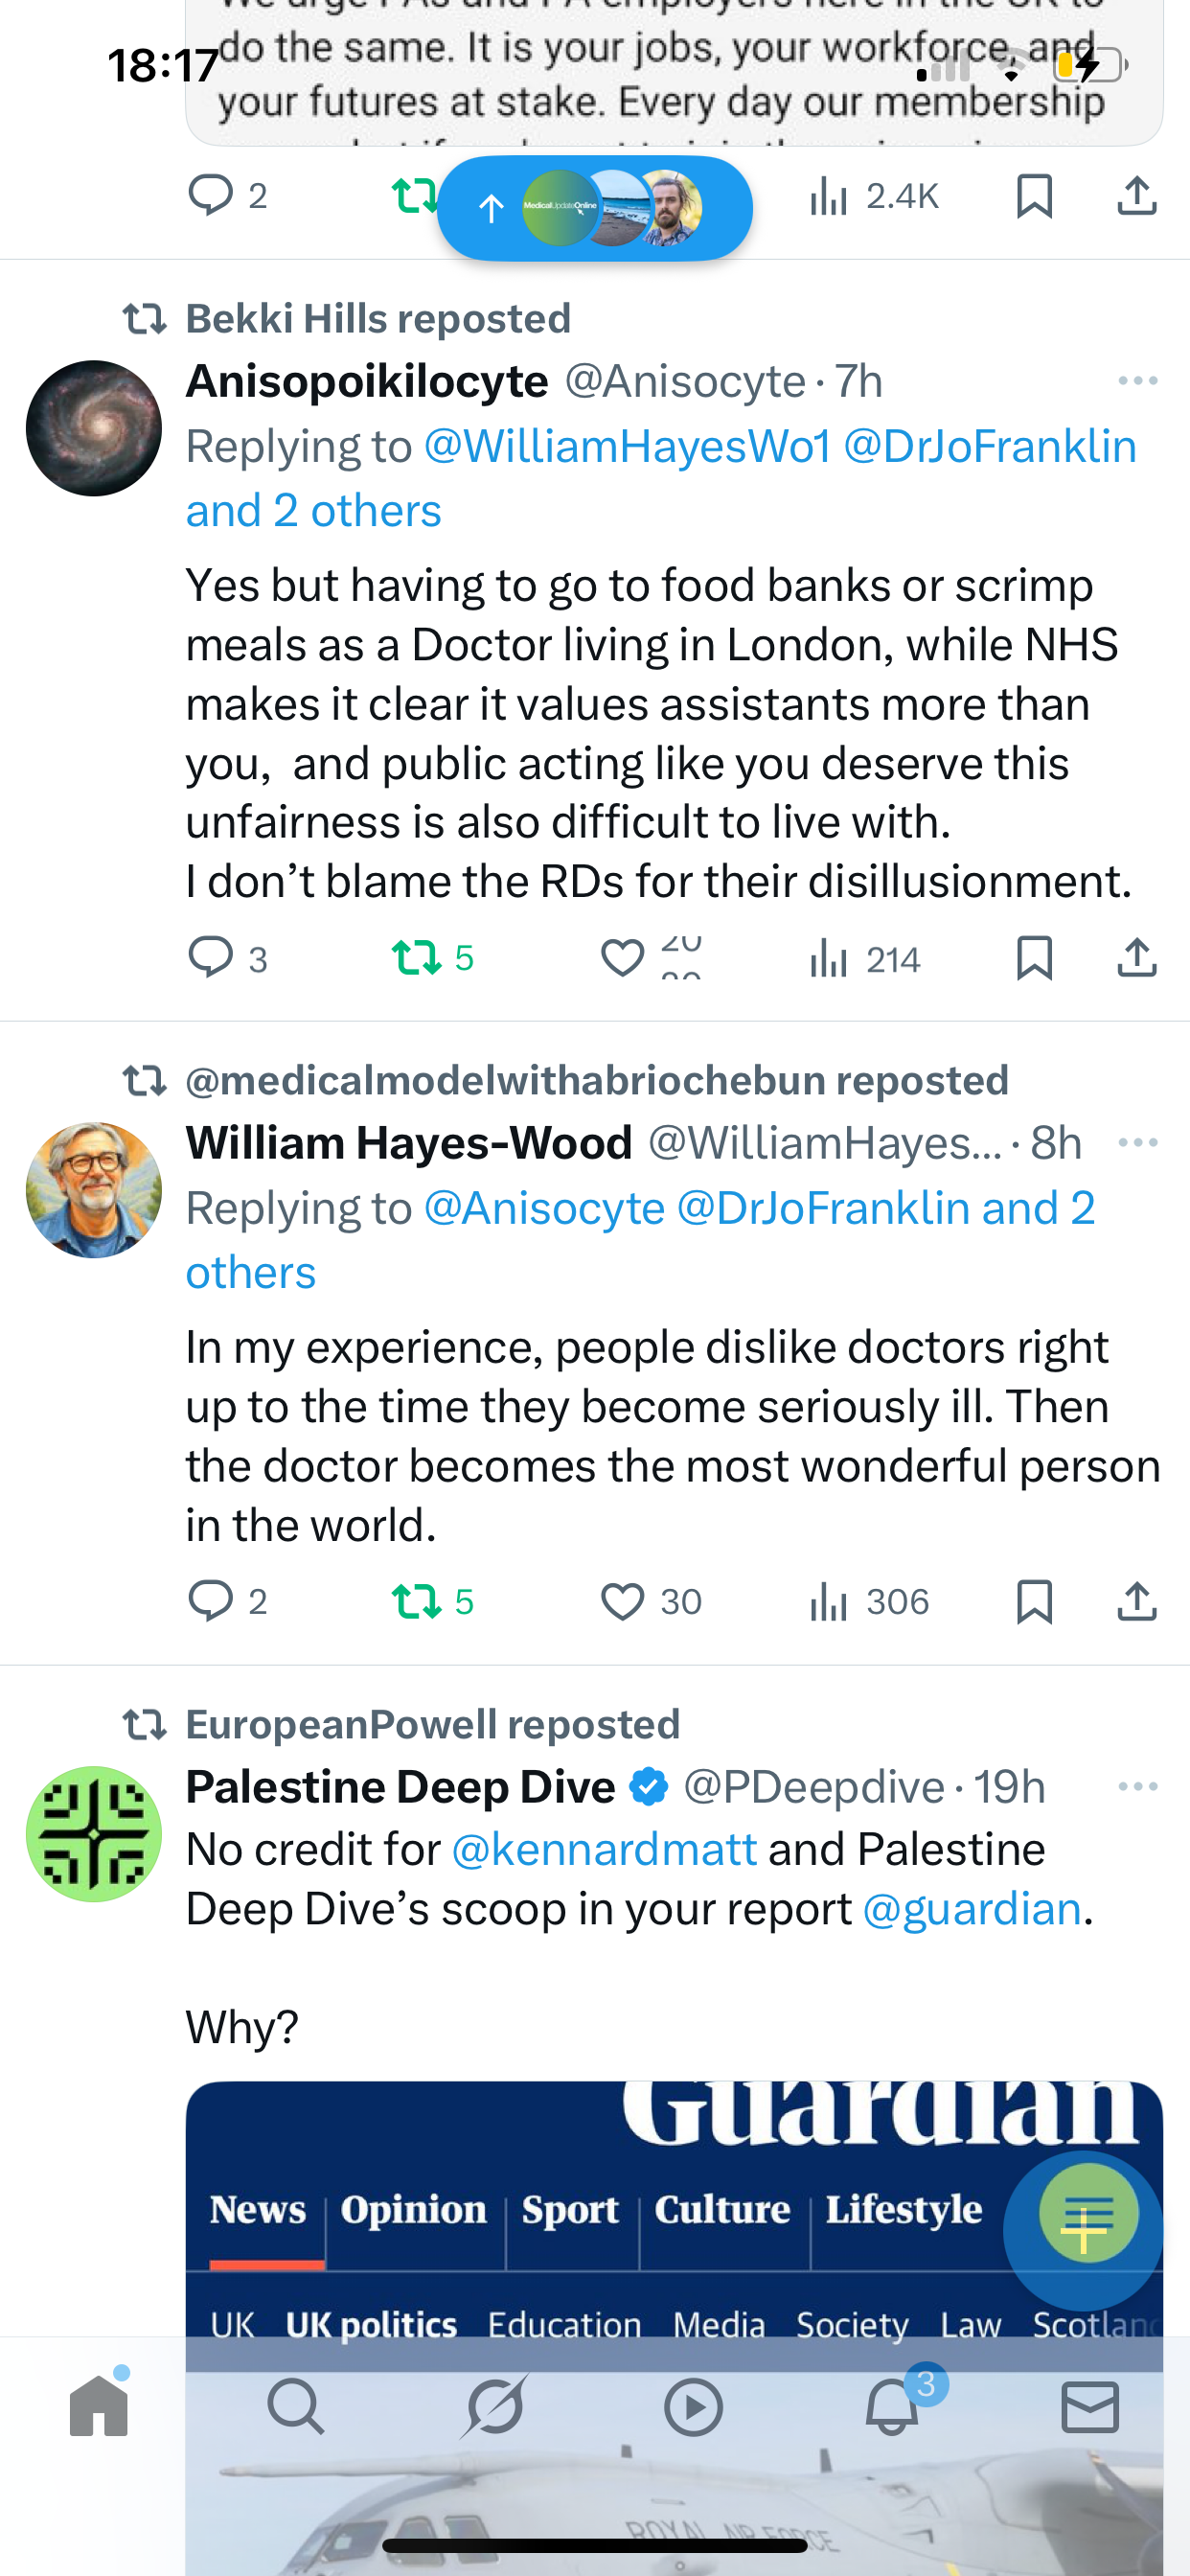This screenshot has width=1190, height=2576.
Task: Open notifications bell with 3 badge
Action: (x=892, y=2406)
